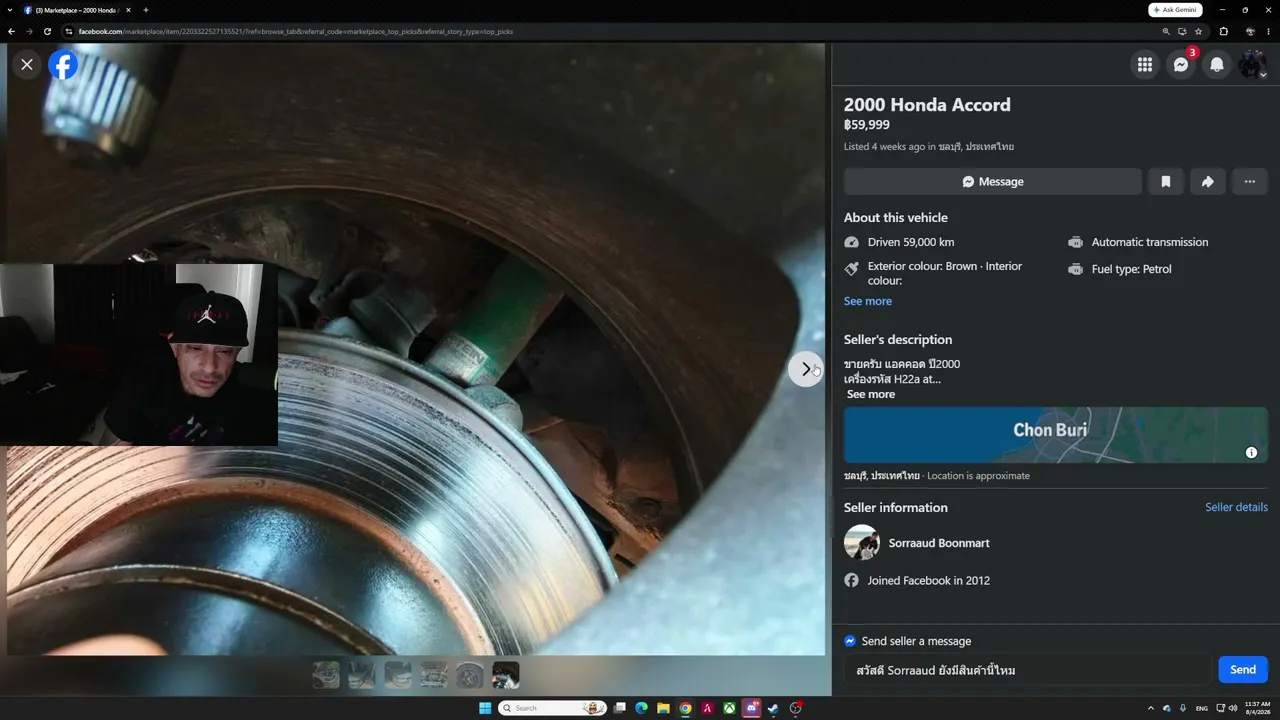Image resolution: width=1280 pixels, height=720 pixels.
Task: Save the listing with the bookmark icon
Action: click(x=1166, y=181)
